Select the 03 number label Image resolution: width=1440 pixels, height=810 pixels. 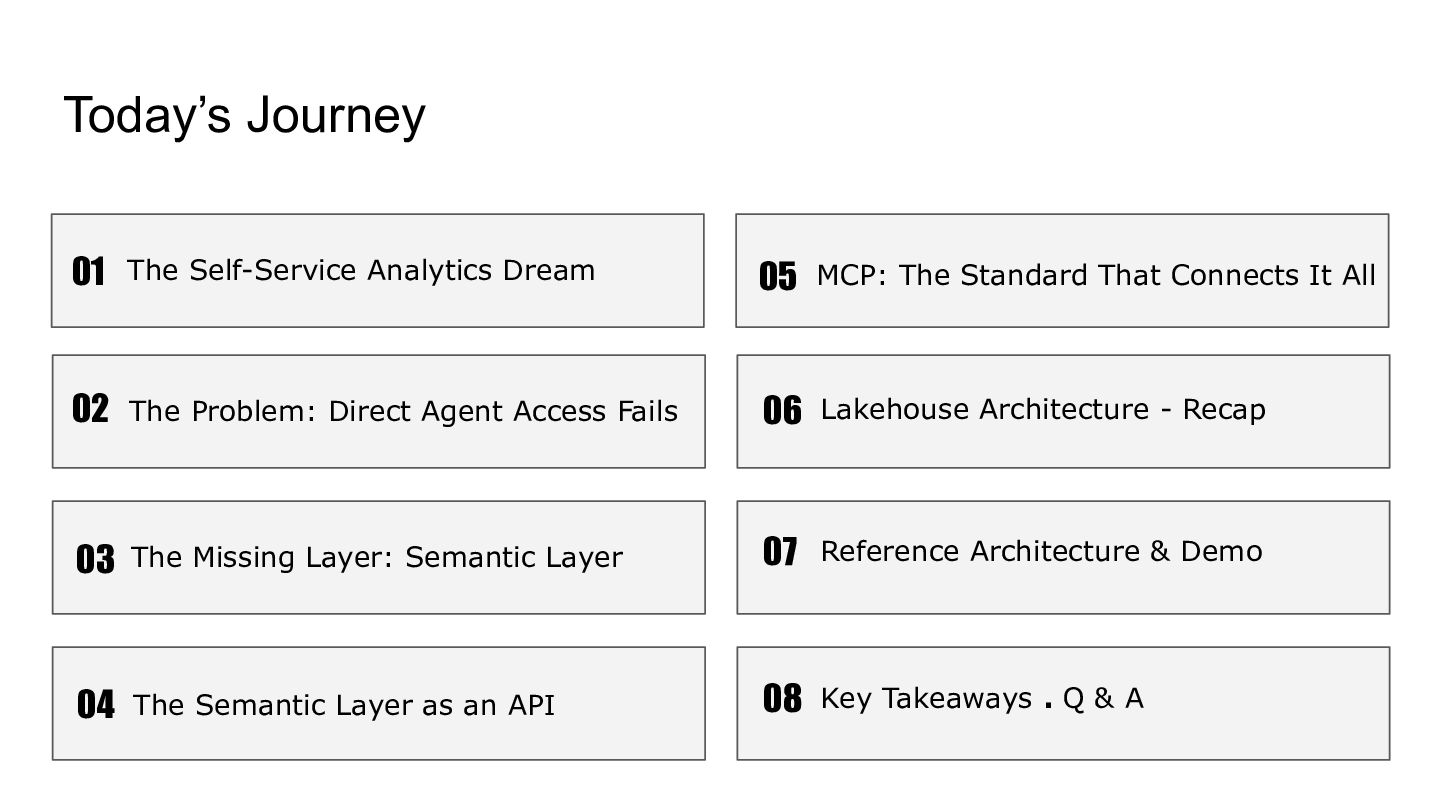95,558
